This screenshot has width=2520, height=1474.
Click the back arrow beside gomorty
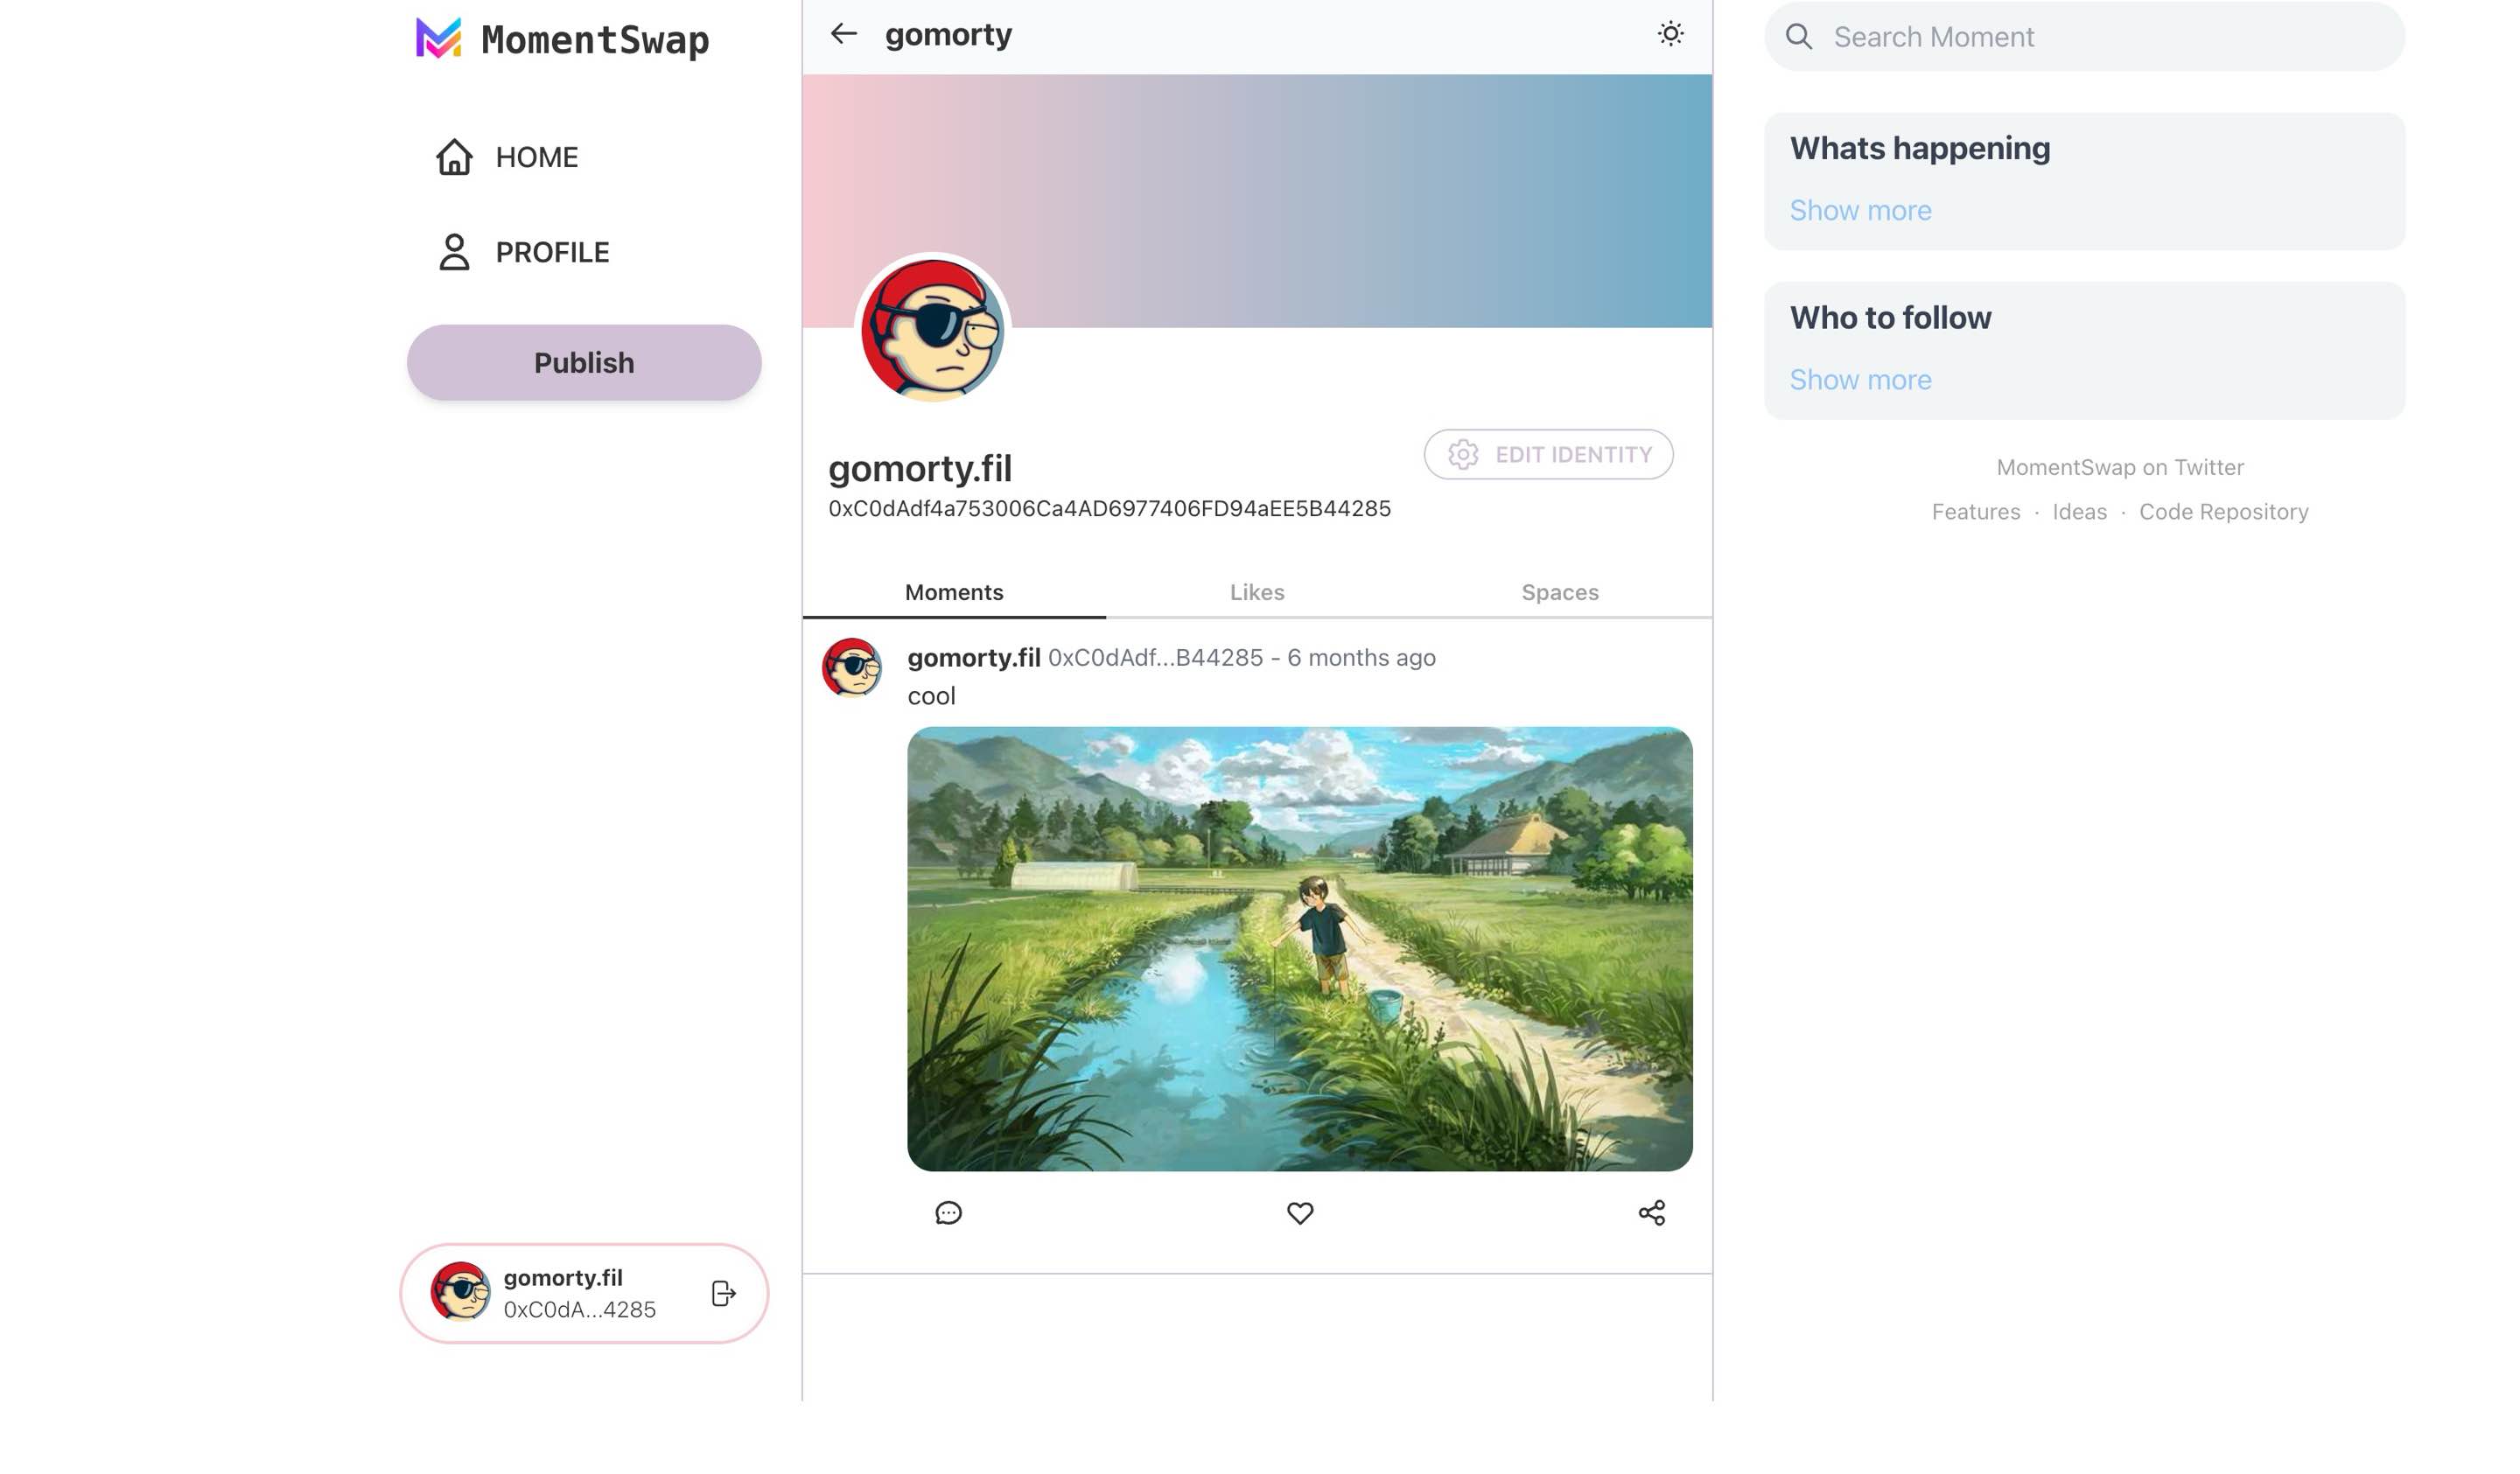(x=844, y=34)
